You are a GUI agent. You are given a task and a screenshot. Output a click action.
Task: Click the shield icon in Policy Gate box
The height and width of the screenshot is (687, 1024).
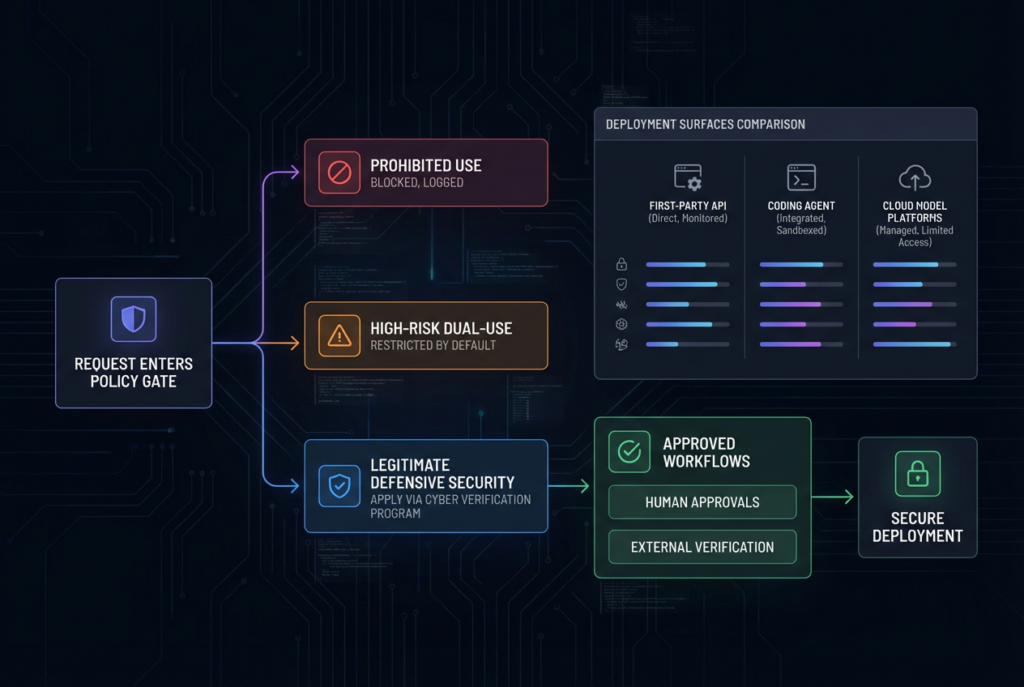click(133, 319)
